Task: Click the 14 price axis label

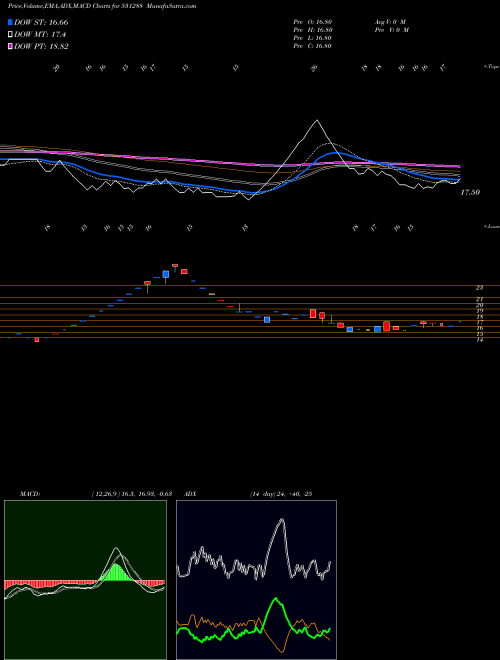Action: [x=479, y=340]
